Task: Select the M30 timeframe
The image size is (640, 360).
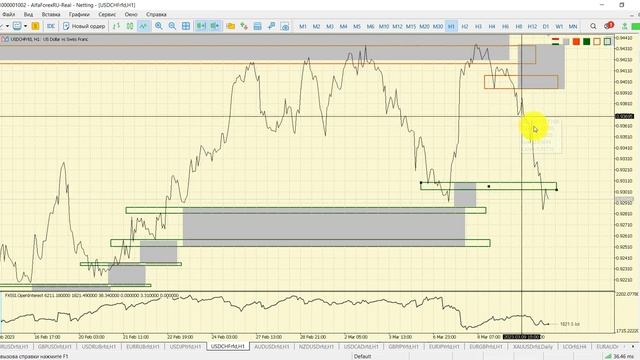Action: [438, 26]
